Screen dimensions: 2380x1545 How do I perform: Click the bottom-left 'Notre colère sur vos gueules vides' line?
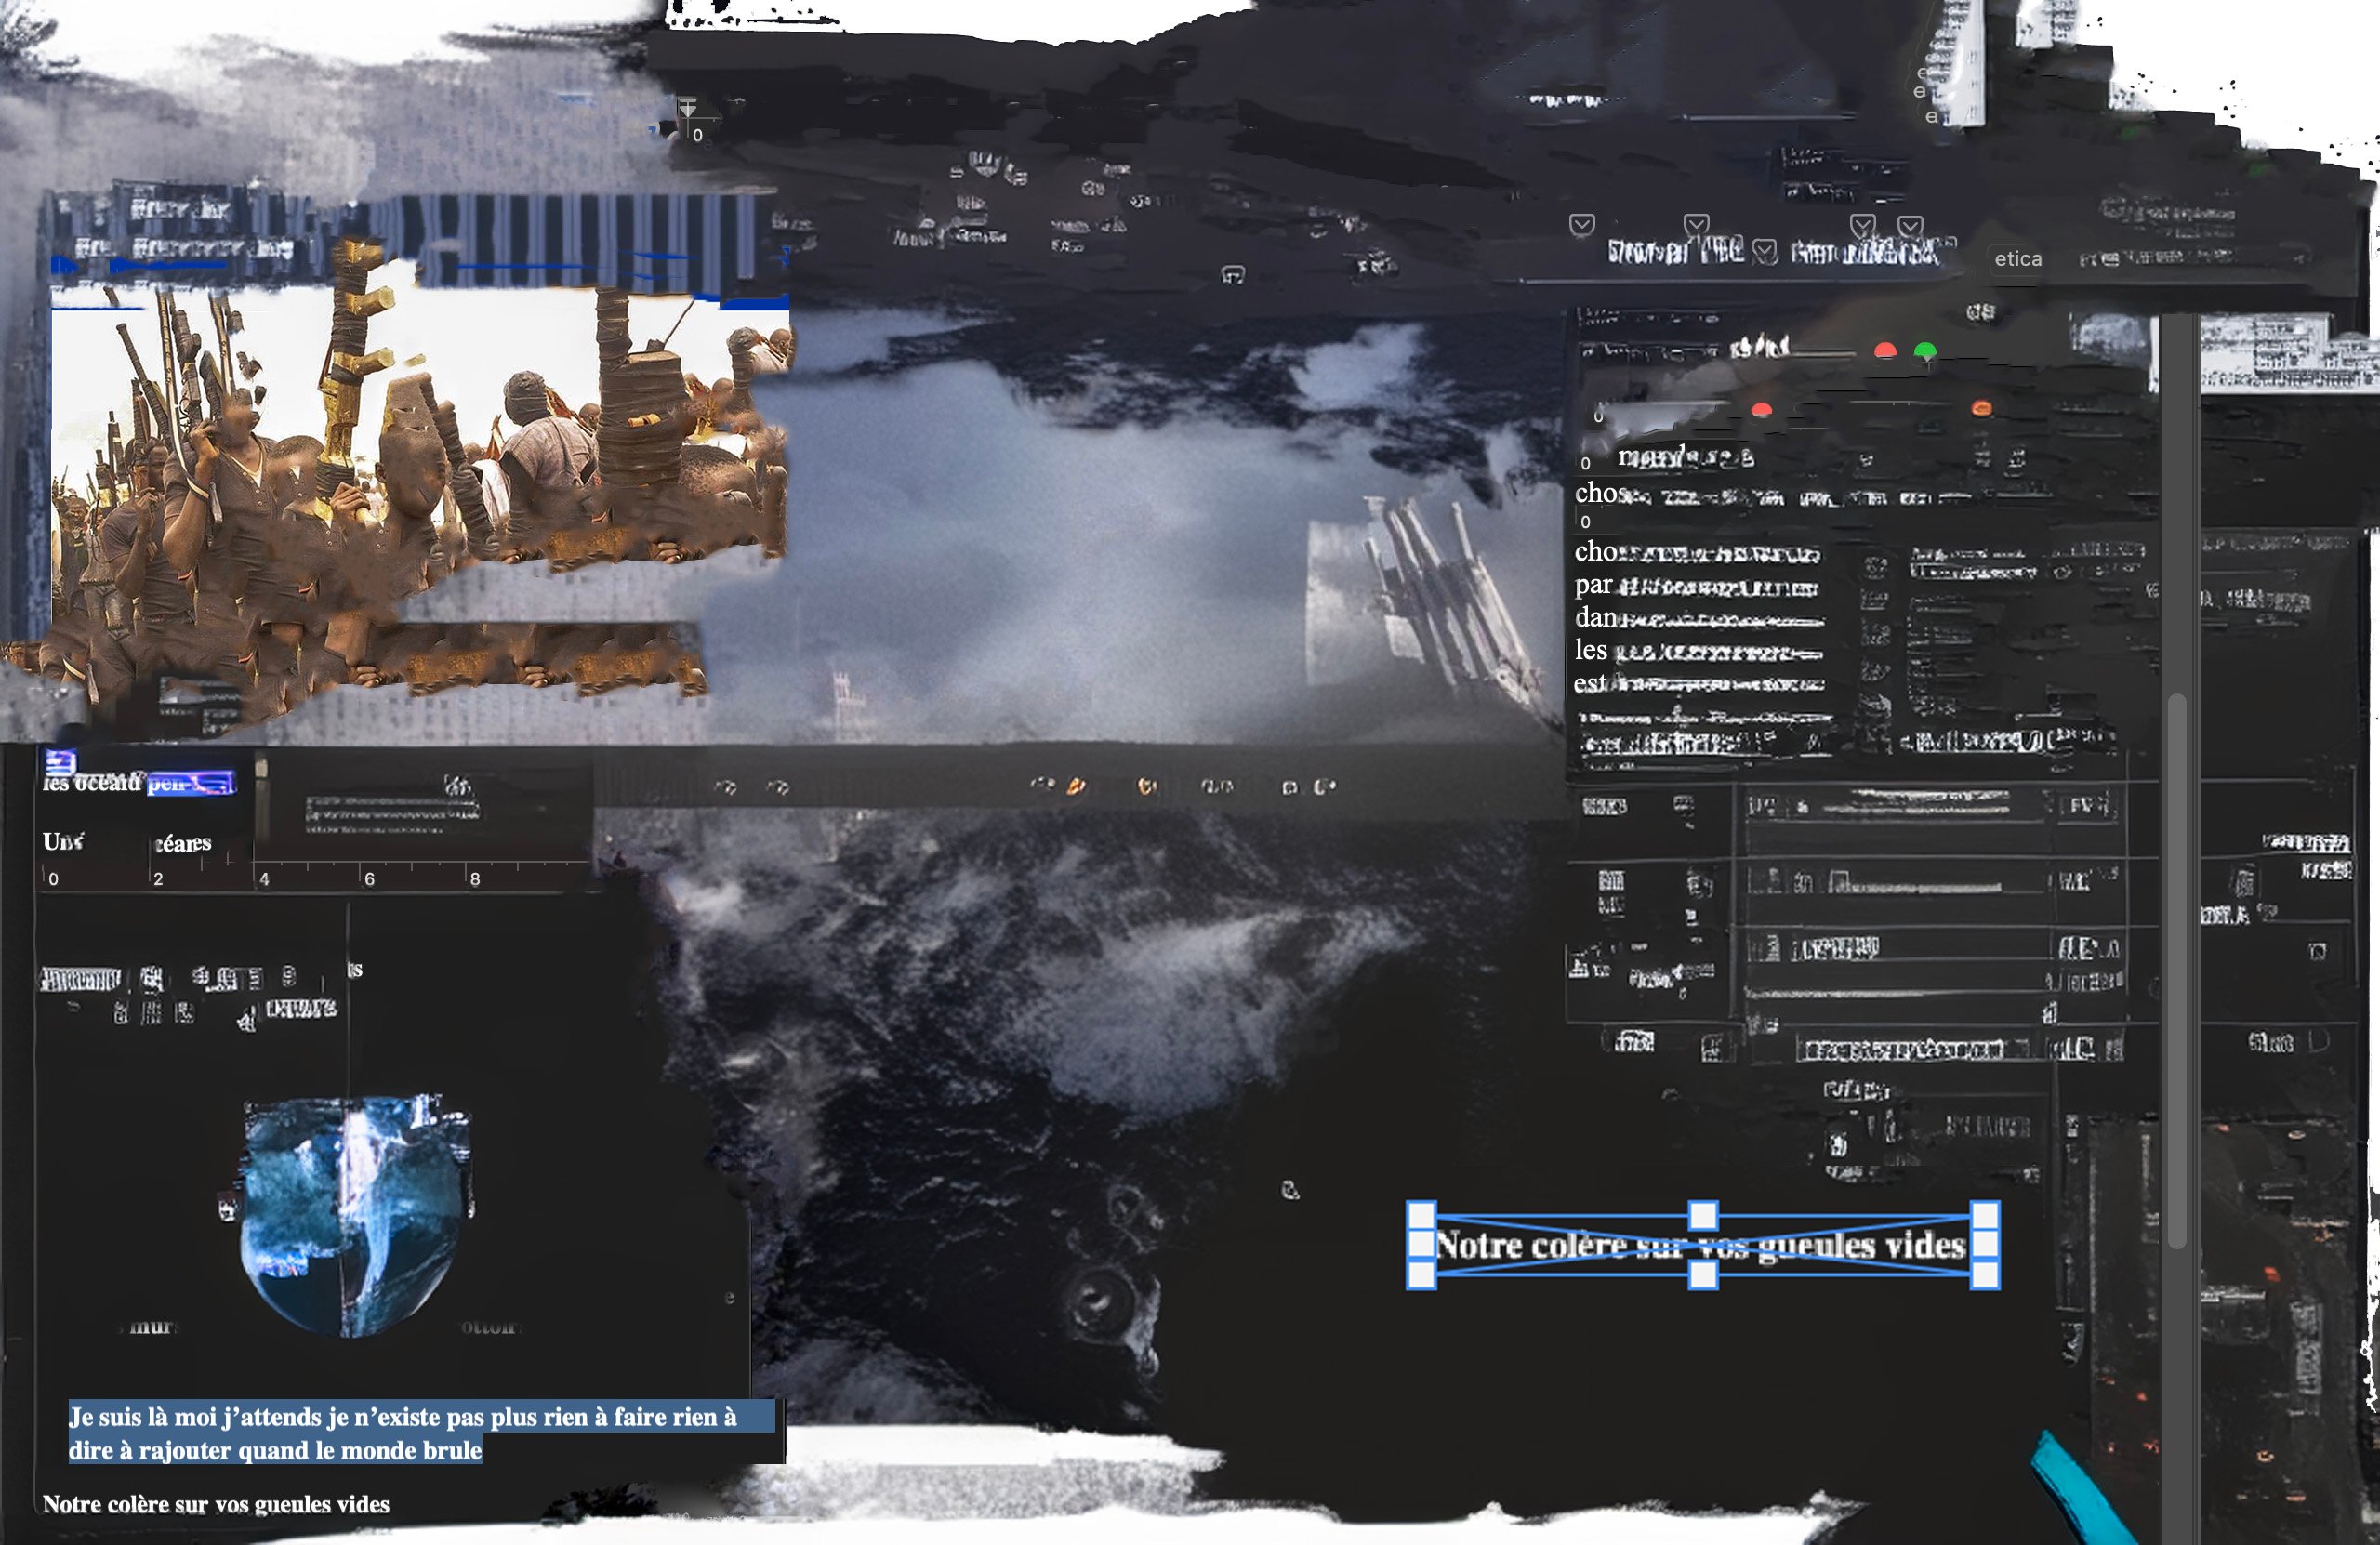coord(216,1504)
